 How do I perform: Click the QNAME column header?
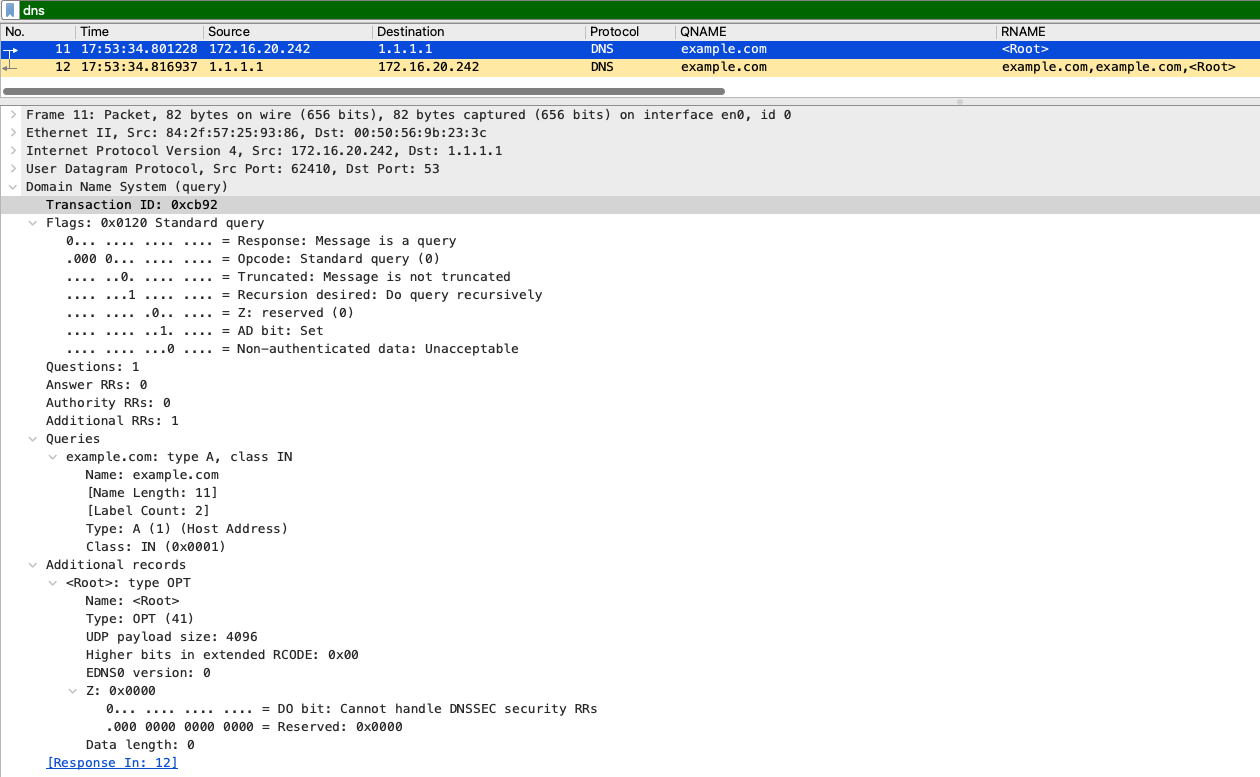(837, 32)
